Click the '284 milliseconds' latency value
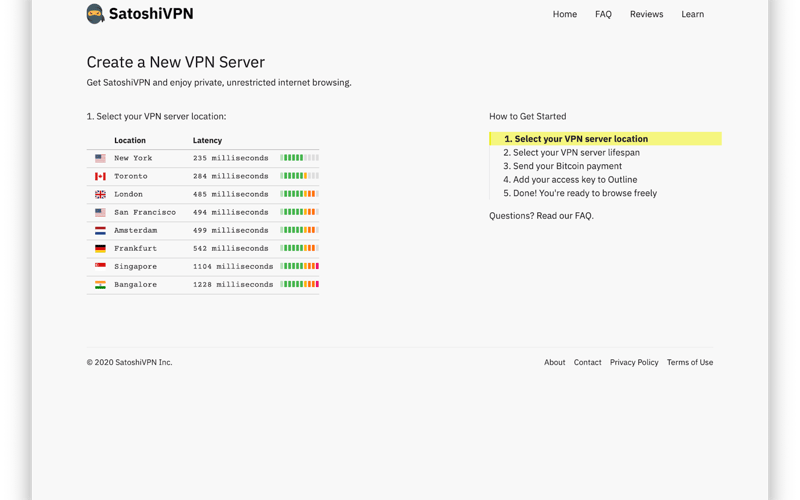800x500 pixels. click(x=231, y=177)
